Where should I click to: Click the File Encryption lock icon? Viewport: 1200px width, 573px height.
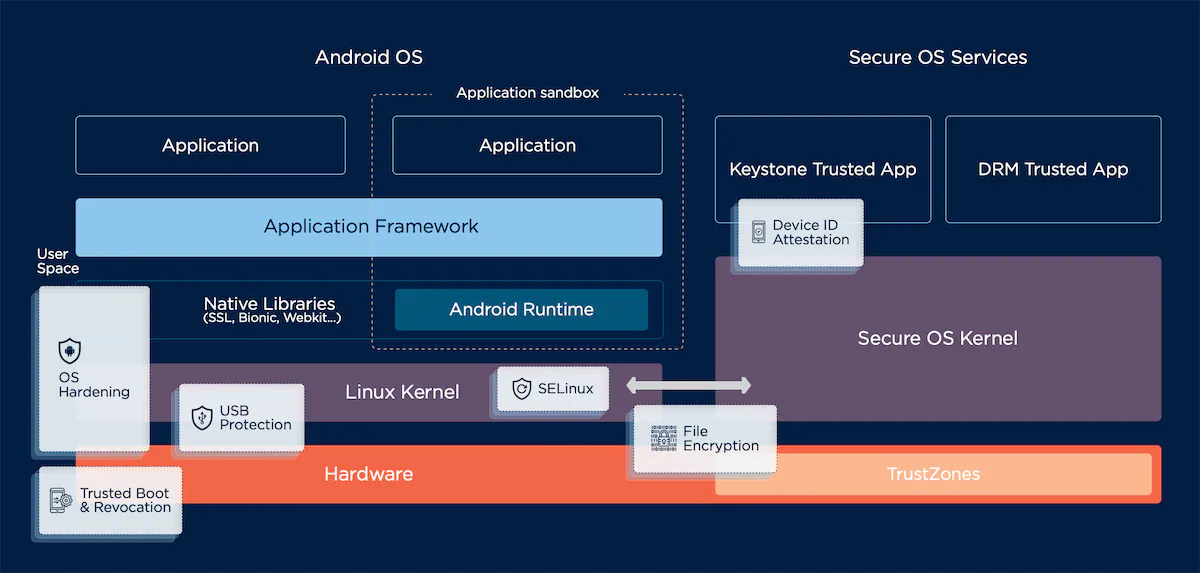tap(663, 439)
